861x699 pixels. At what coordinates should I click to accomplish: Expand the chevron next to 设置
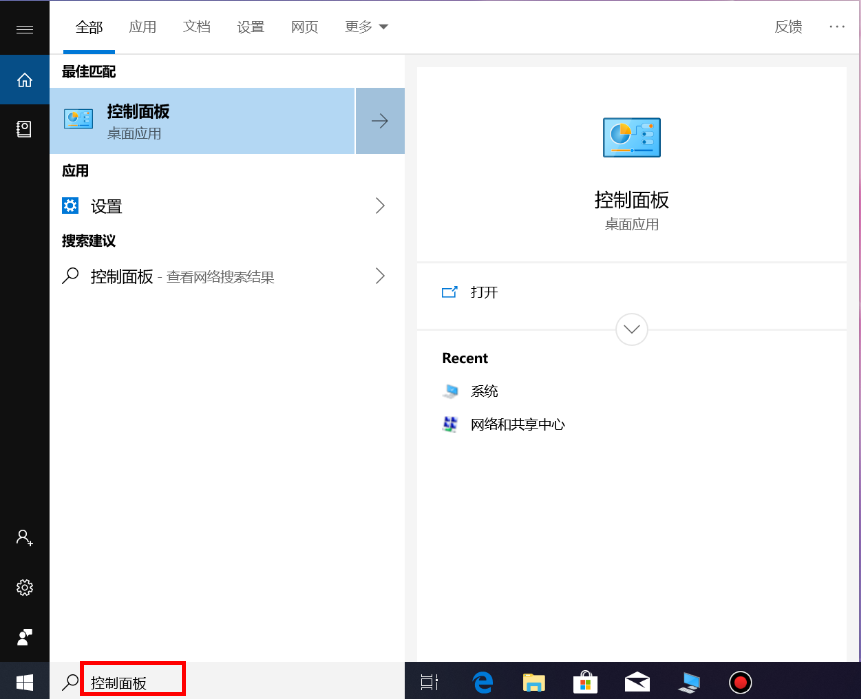pos(380,206)
